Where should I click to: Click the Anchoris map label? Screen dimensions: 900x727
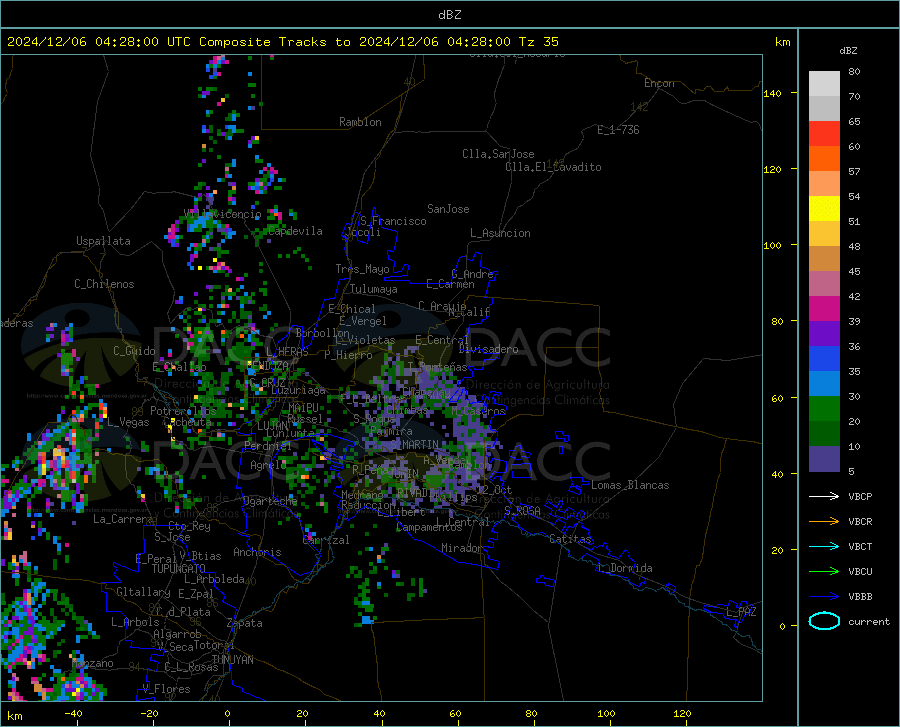coord(257,552)
